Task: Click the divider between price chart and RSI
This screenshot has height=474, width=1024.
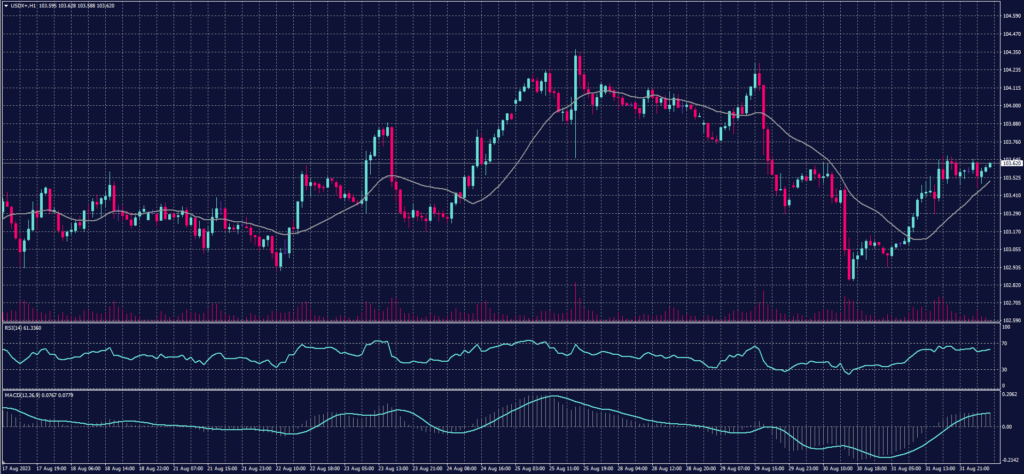Action: coord(500,321)
